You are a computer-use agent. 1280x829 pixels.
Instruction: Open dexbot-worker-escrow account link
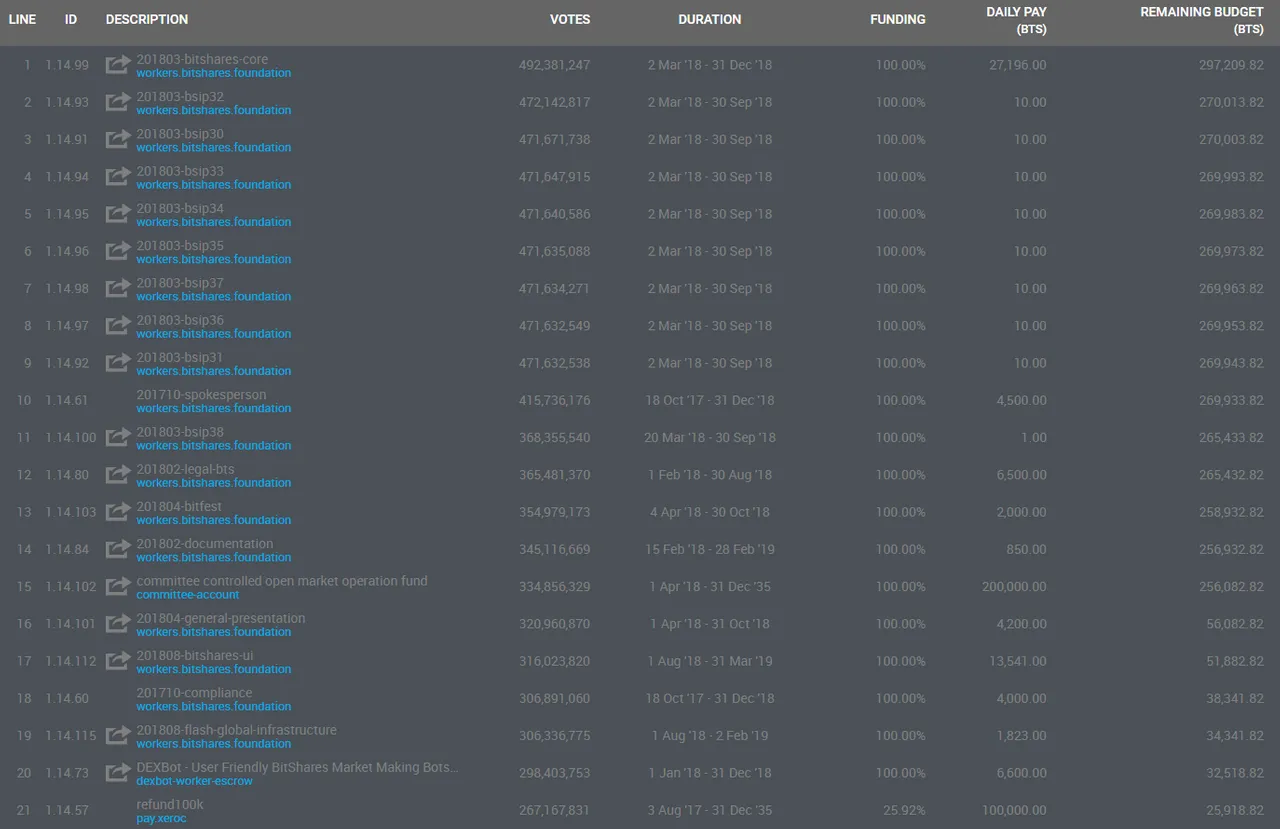(195, 781)
